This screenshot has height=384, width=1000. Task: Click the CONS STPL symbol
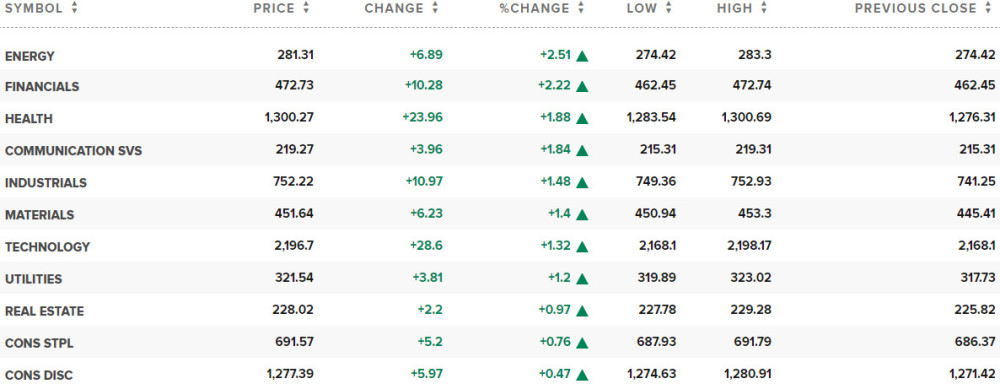pyautogui.click(x=39, y=343)
